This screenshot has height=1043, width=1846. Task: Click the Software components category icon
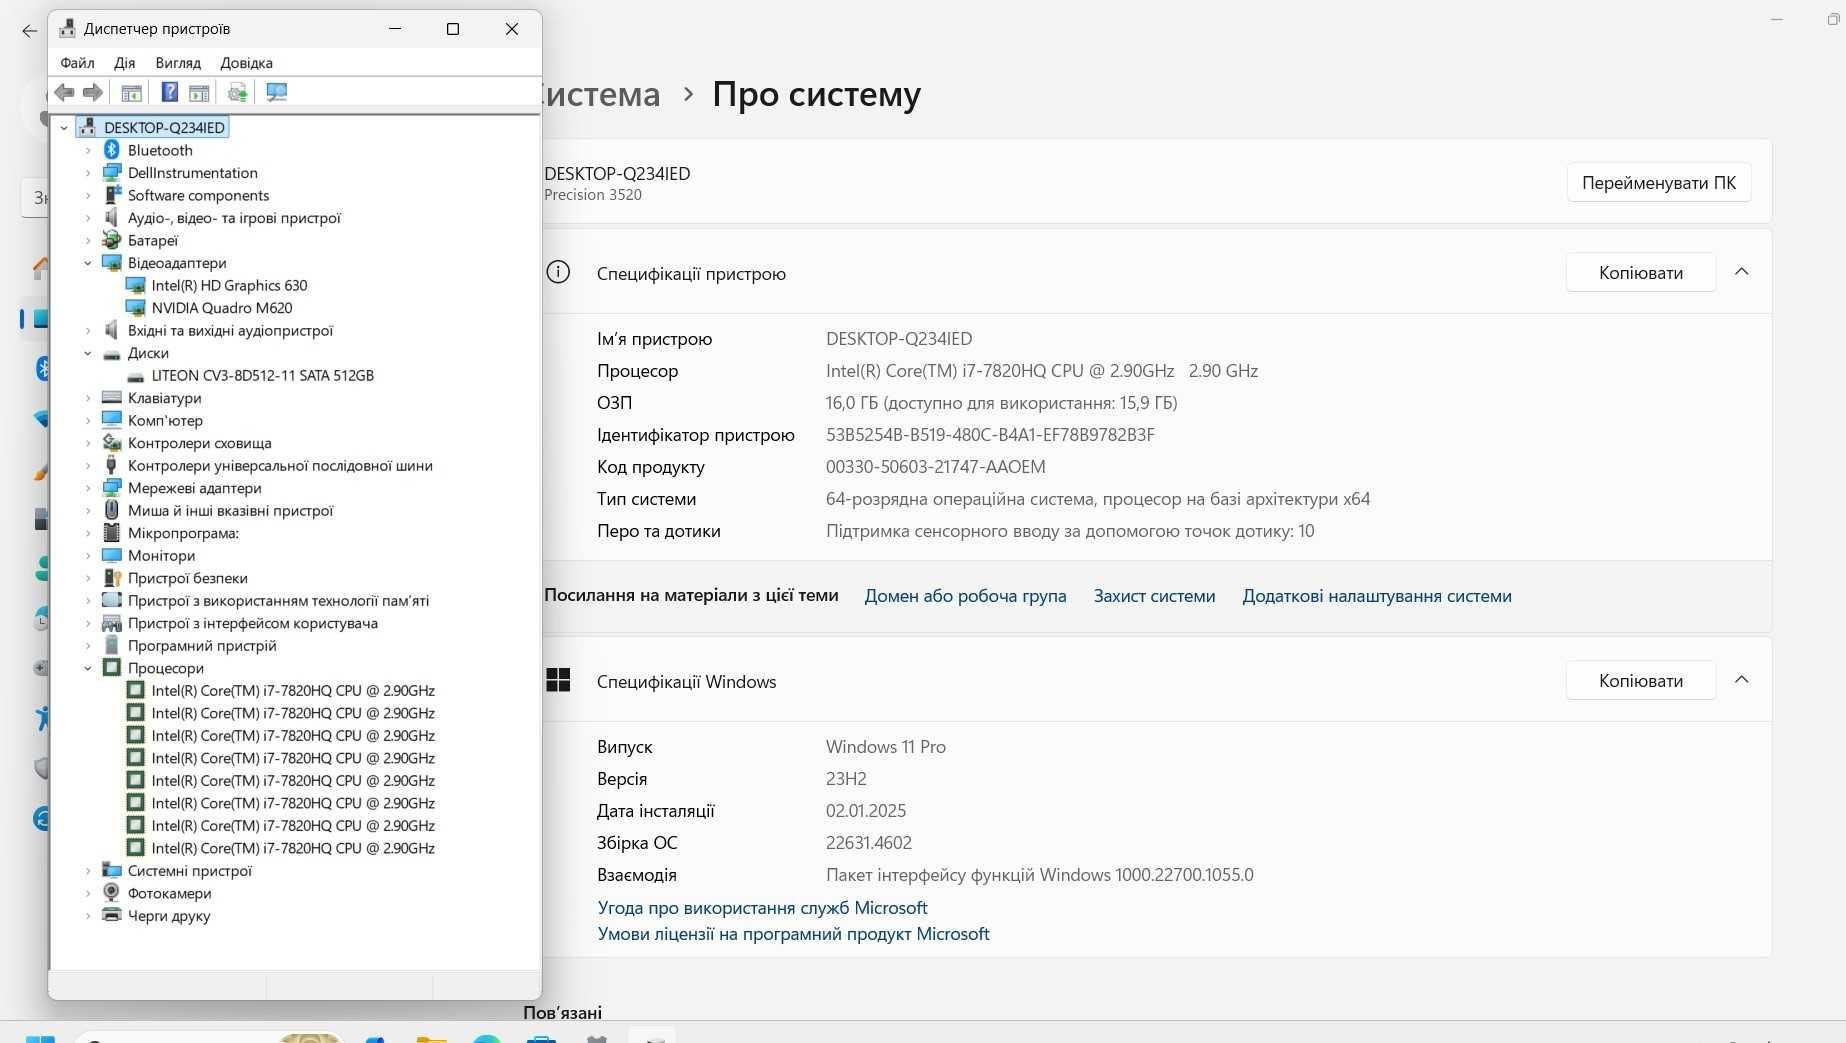click(x=112, y=195)
